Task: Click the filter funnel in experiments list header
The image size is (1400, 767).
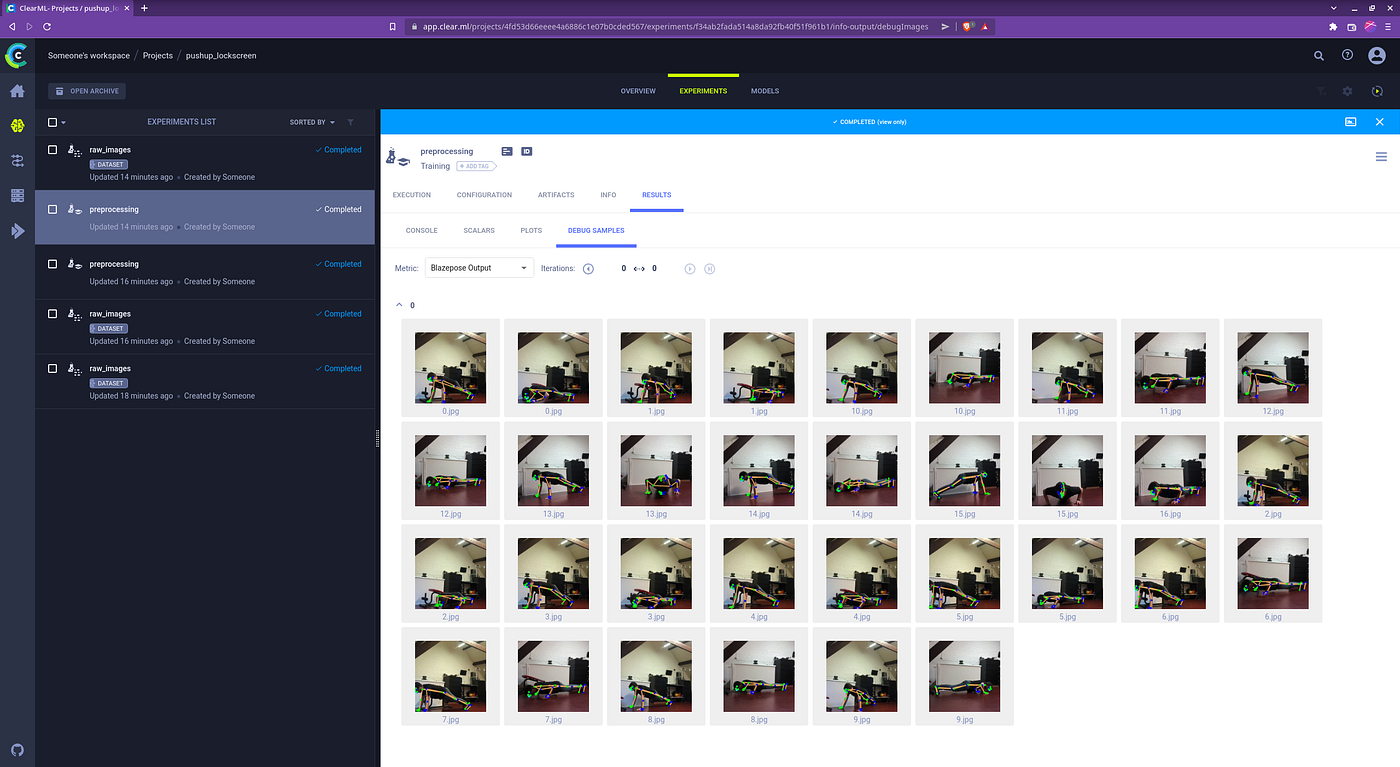Action: pyautogui.click(x=350, y=122)
